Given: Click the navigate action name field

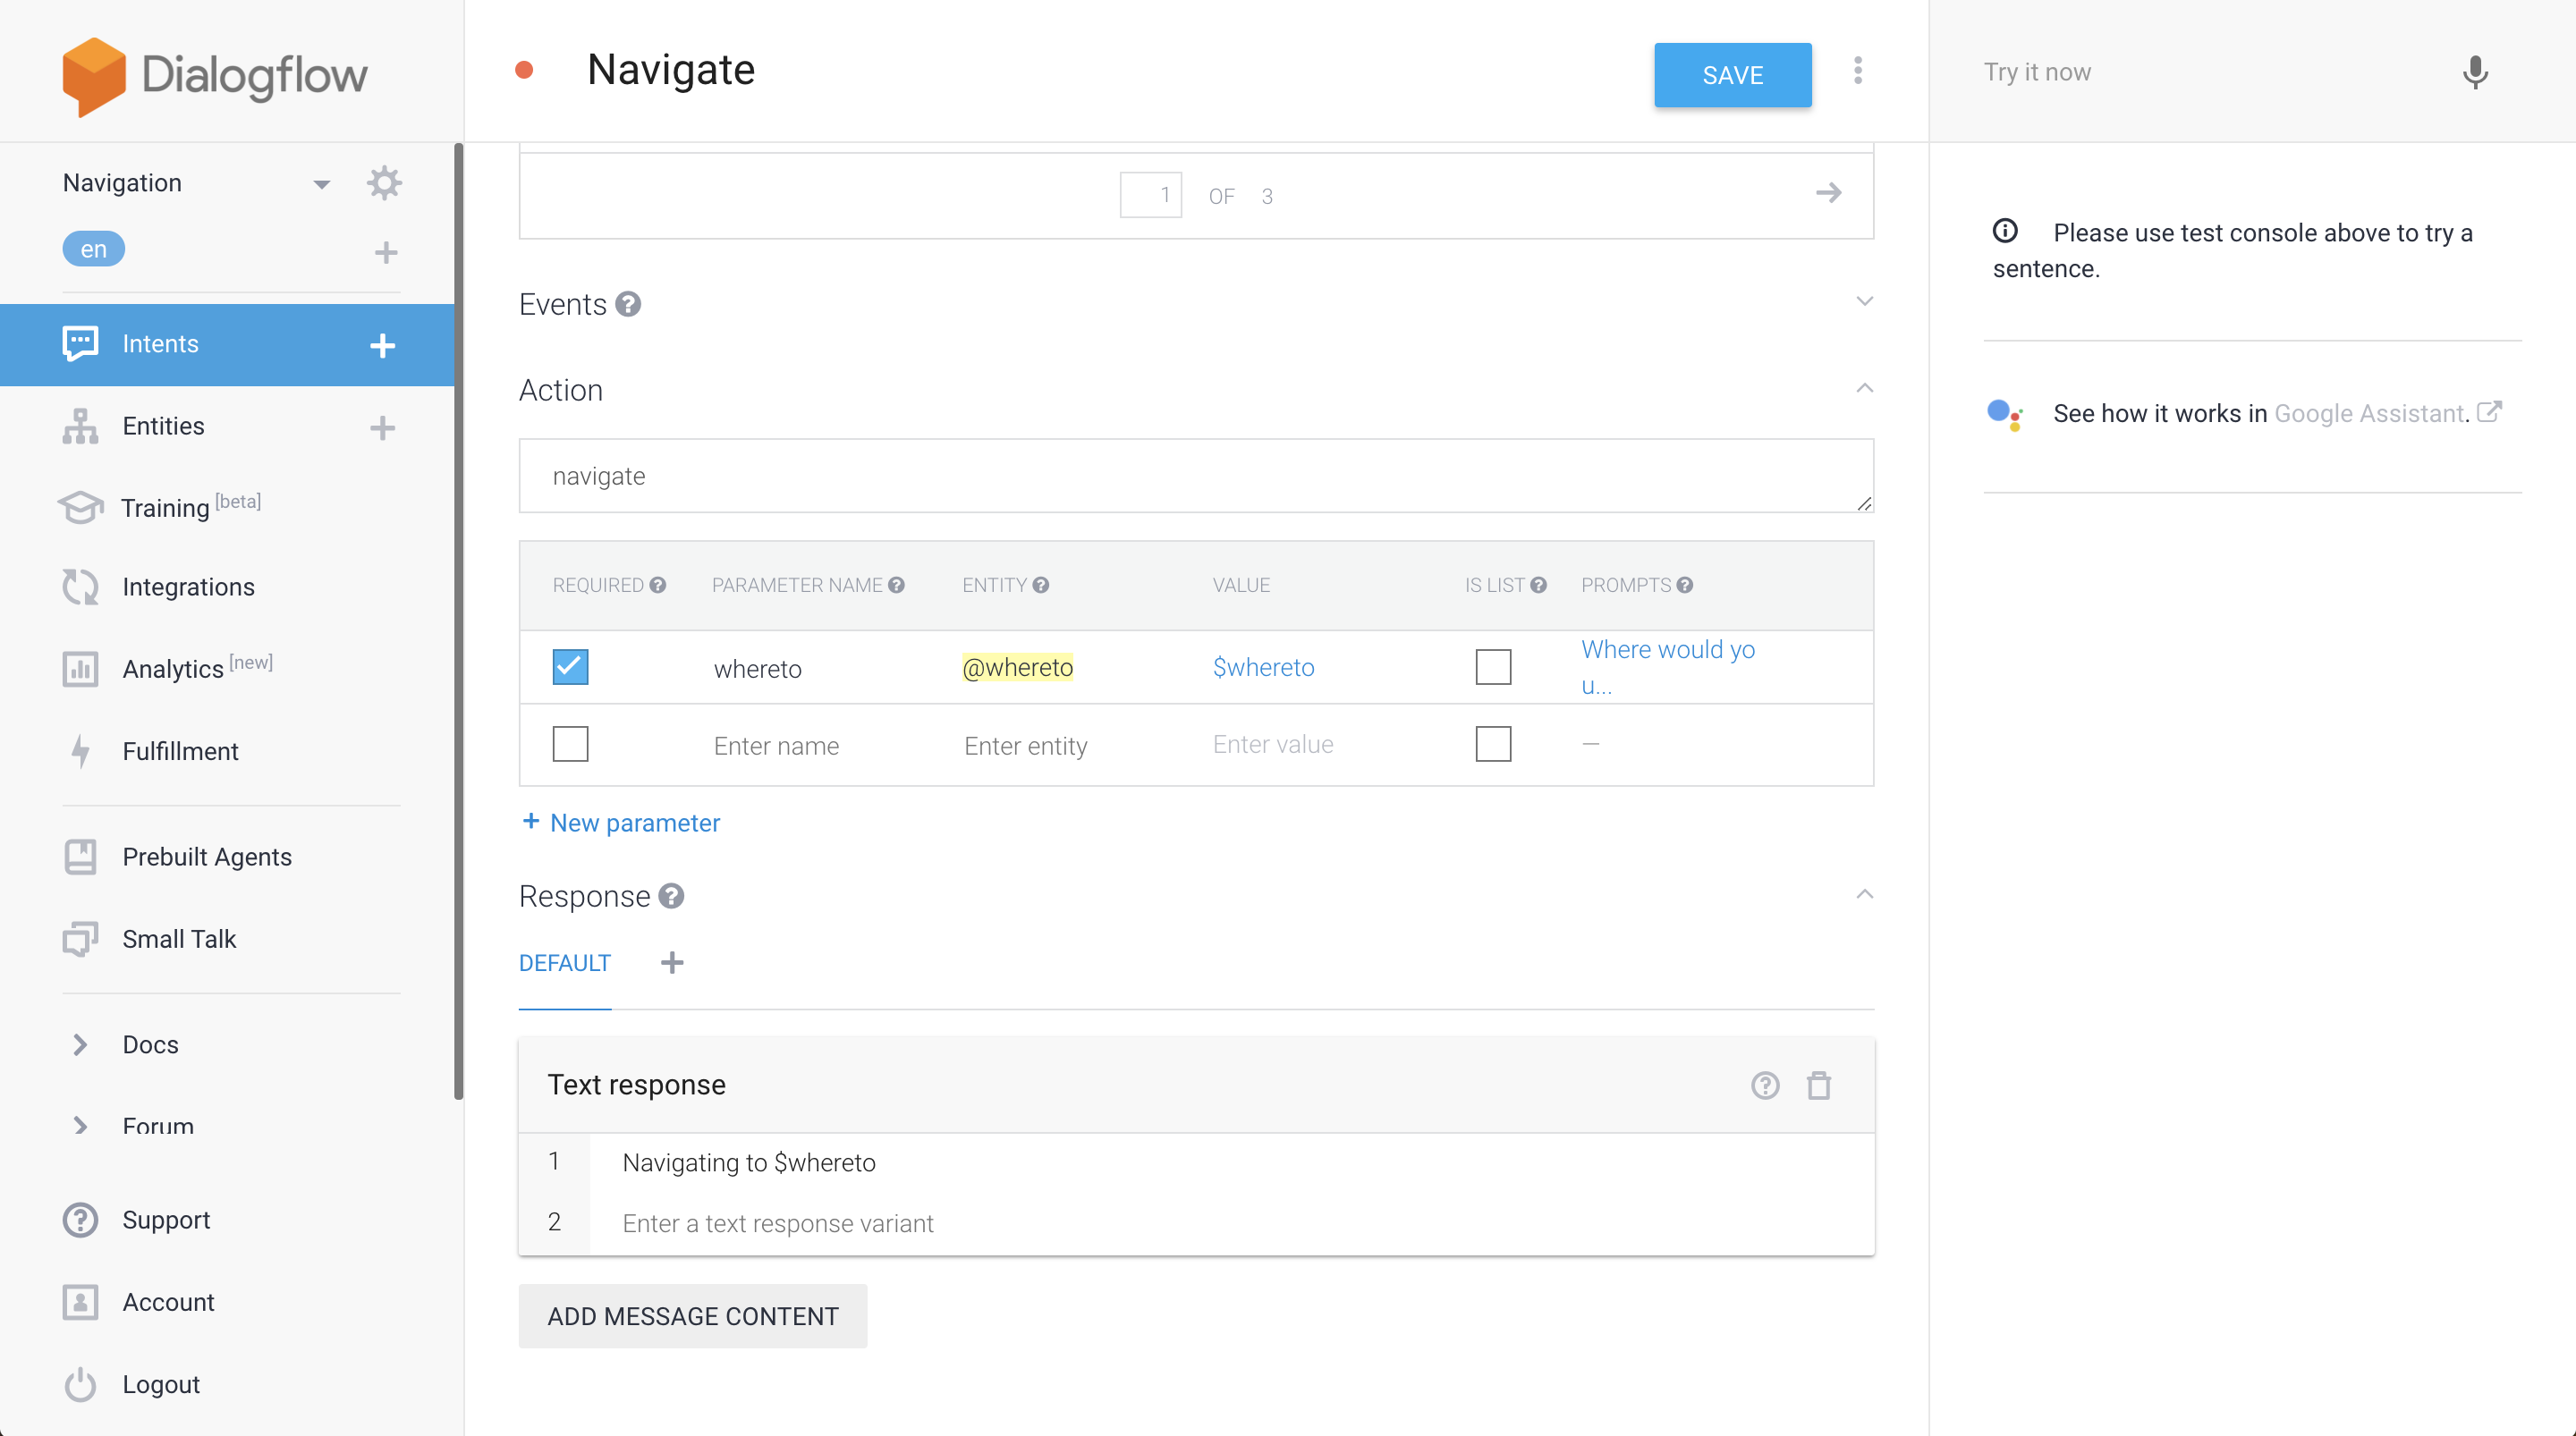Looking at the screenshot, I should tap(1195, 476).
